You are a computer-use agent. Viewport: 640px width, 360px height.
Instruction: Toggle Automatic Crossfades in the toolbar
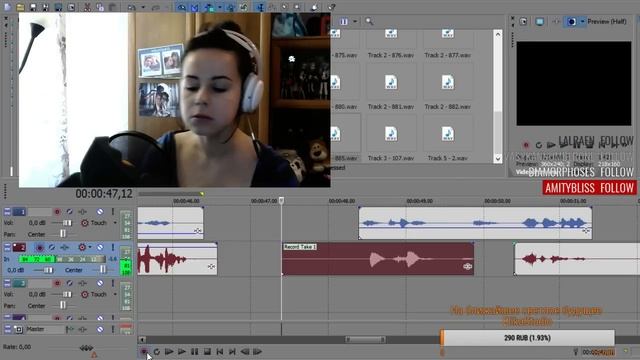point(194,7)
